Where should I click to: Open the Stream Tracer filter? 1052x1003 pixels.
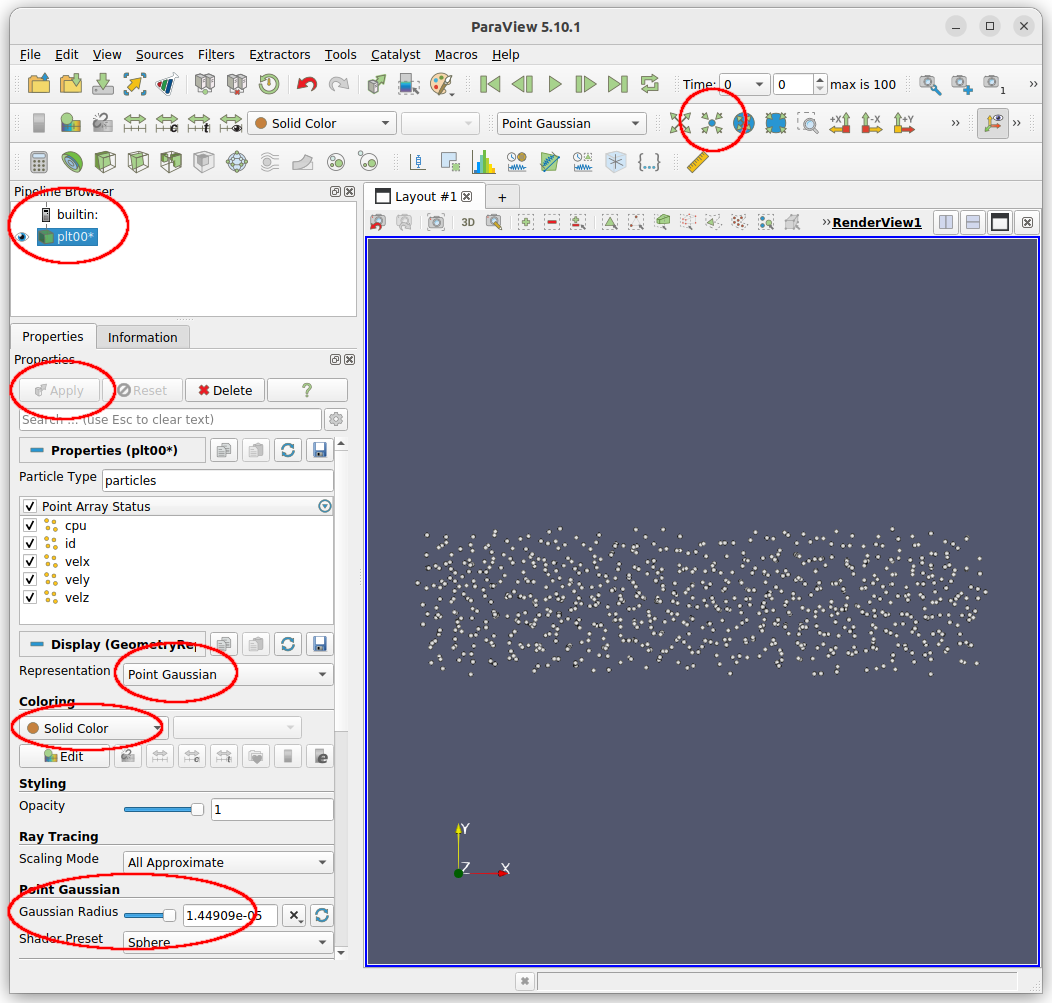click(269, 161)
